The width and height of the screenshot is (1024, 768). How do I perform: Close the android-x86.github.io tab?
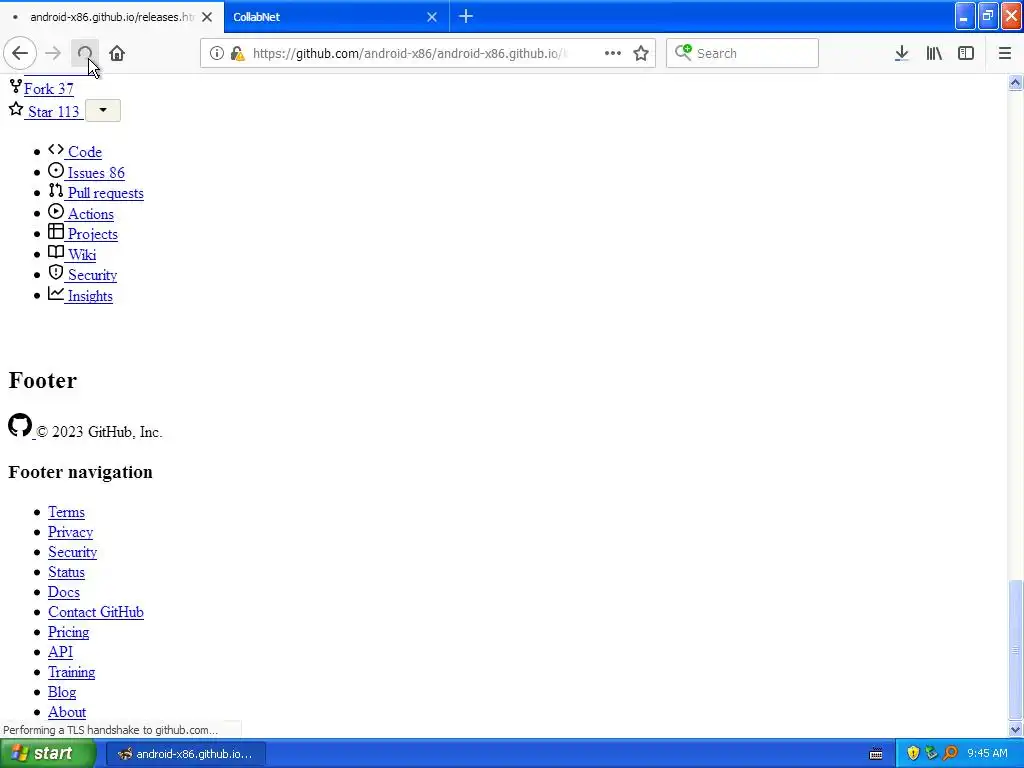pyautogui.click(x=207, y=17)
